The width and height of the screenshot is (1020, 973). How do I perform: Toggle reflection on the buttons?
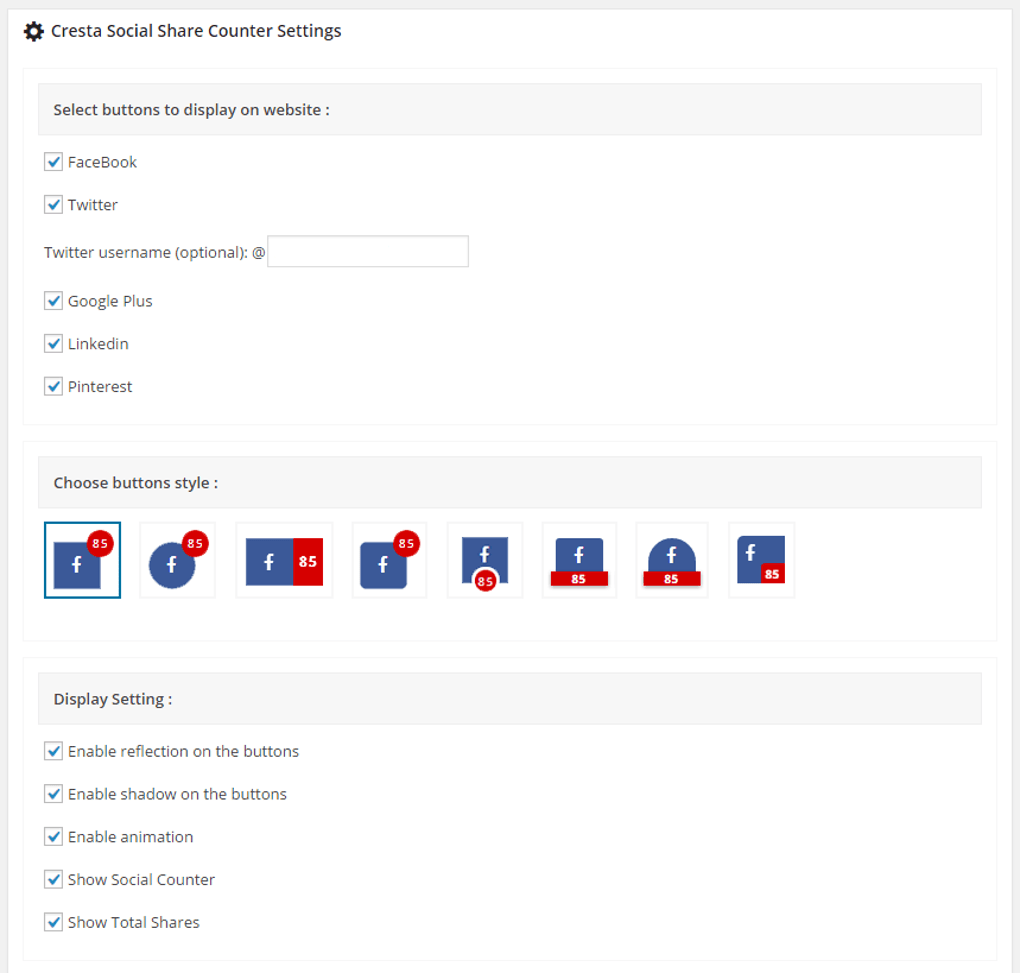pyautogui.click(x=53, y=751)
